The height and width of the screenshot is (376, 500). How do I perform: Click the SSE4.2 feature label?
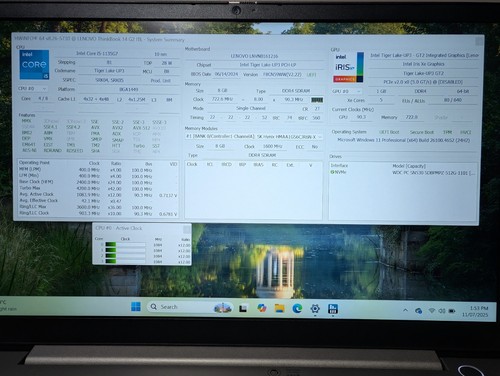click(x=73, y=127)
